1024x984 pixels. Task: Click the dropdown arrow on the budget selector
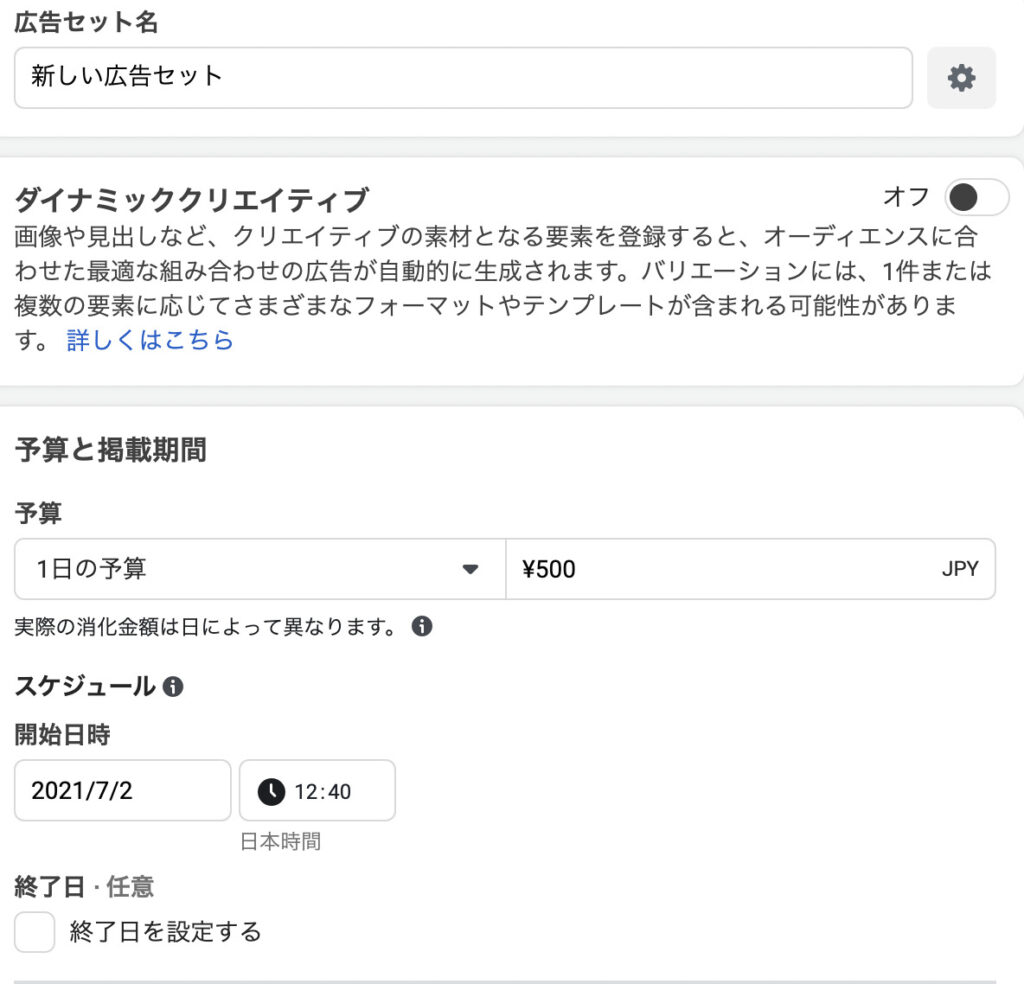470,568
